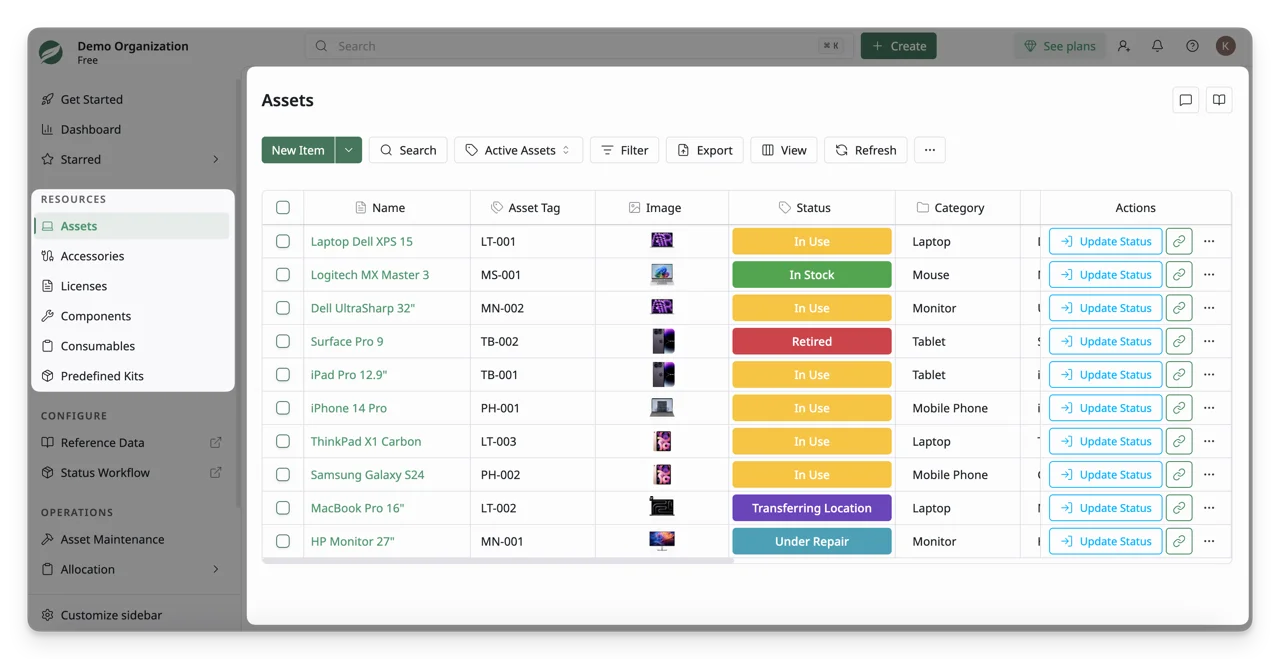Open Reference Data external link icon
Screen dimensions: 1280x659
pyautogui.click(x=216, y=443)
